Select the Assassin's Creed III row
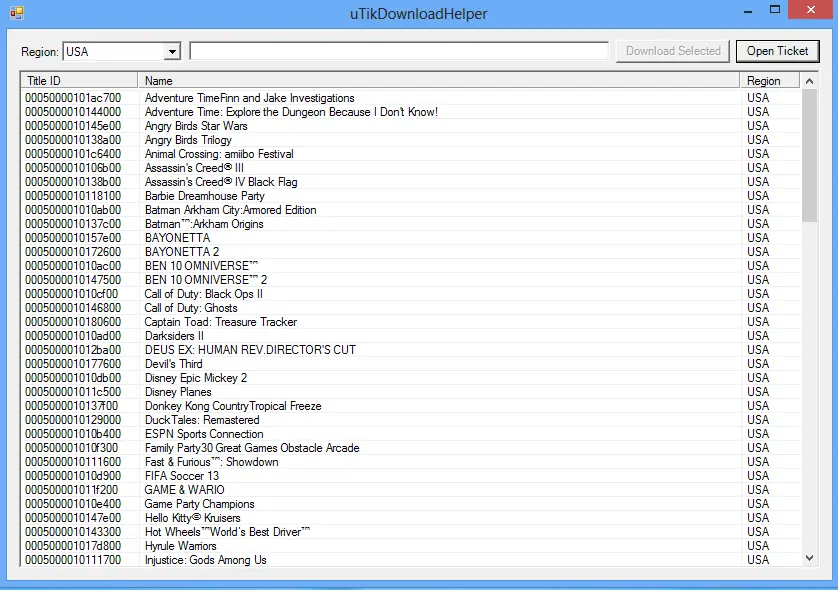The image size is (838, 590). click(410, 168)
